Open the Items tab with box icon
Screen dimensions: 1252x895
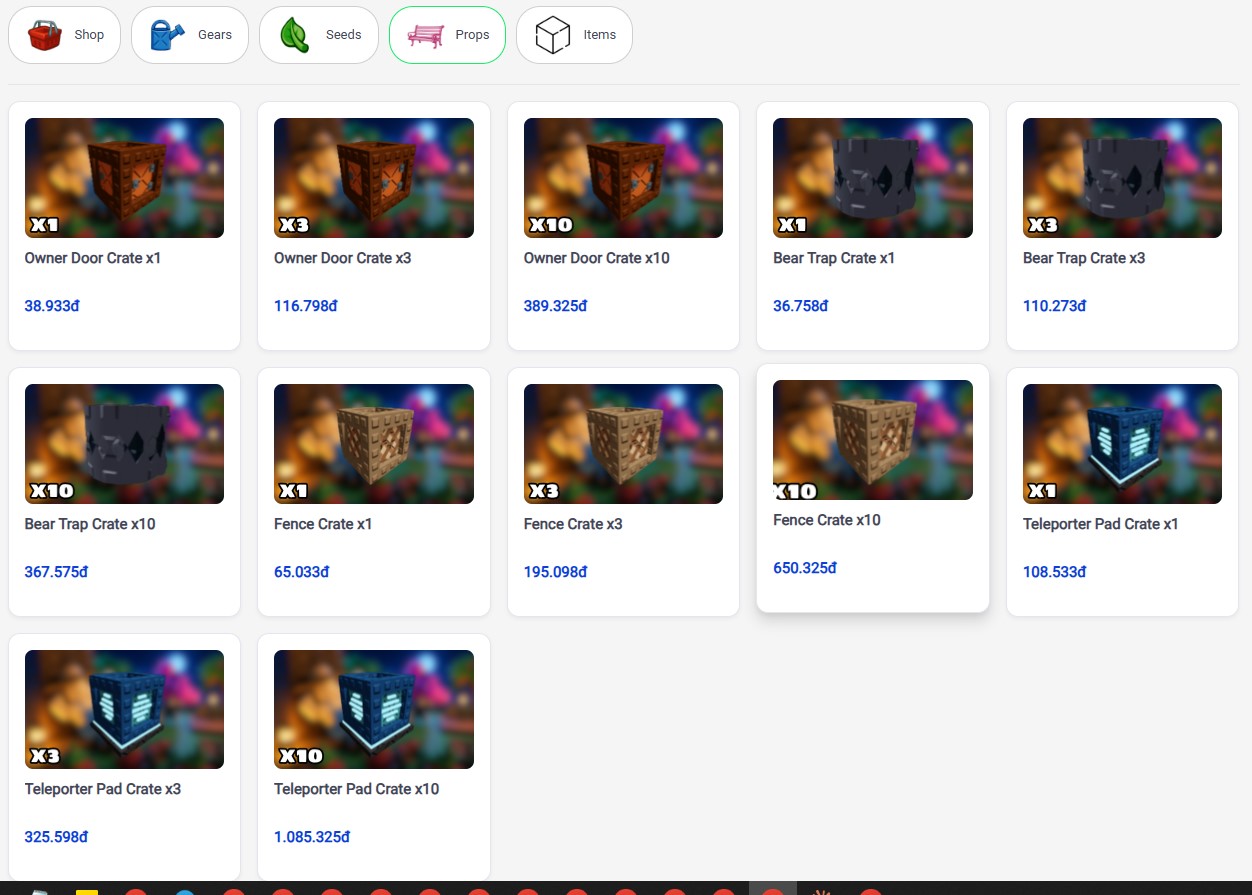pyautogui.click(x=574, y=35)
